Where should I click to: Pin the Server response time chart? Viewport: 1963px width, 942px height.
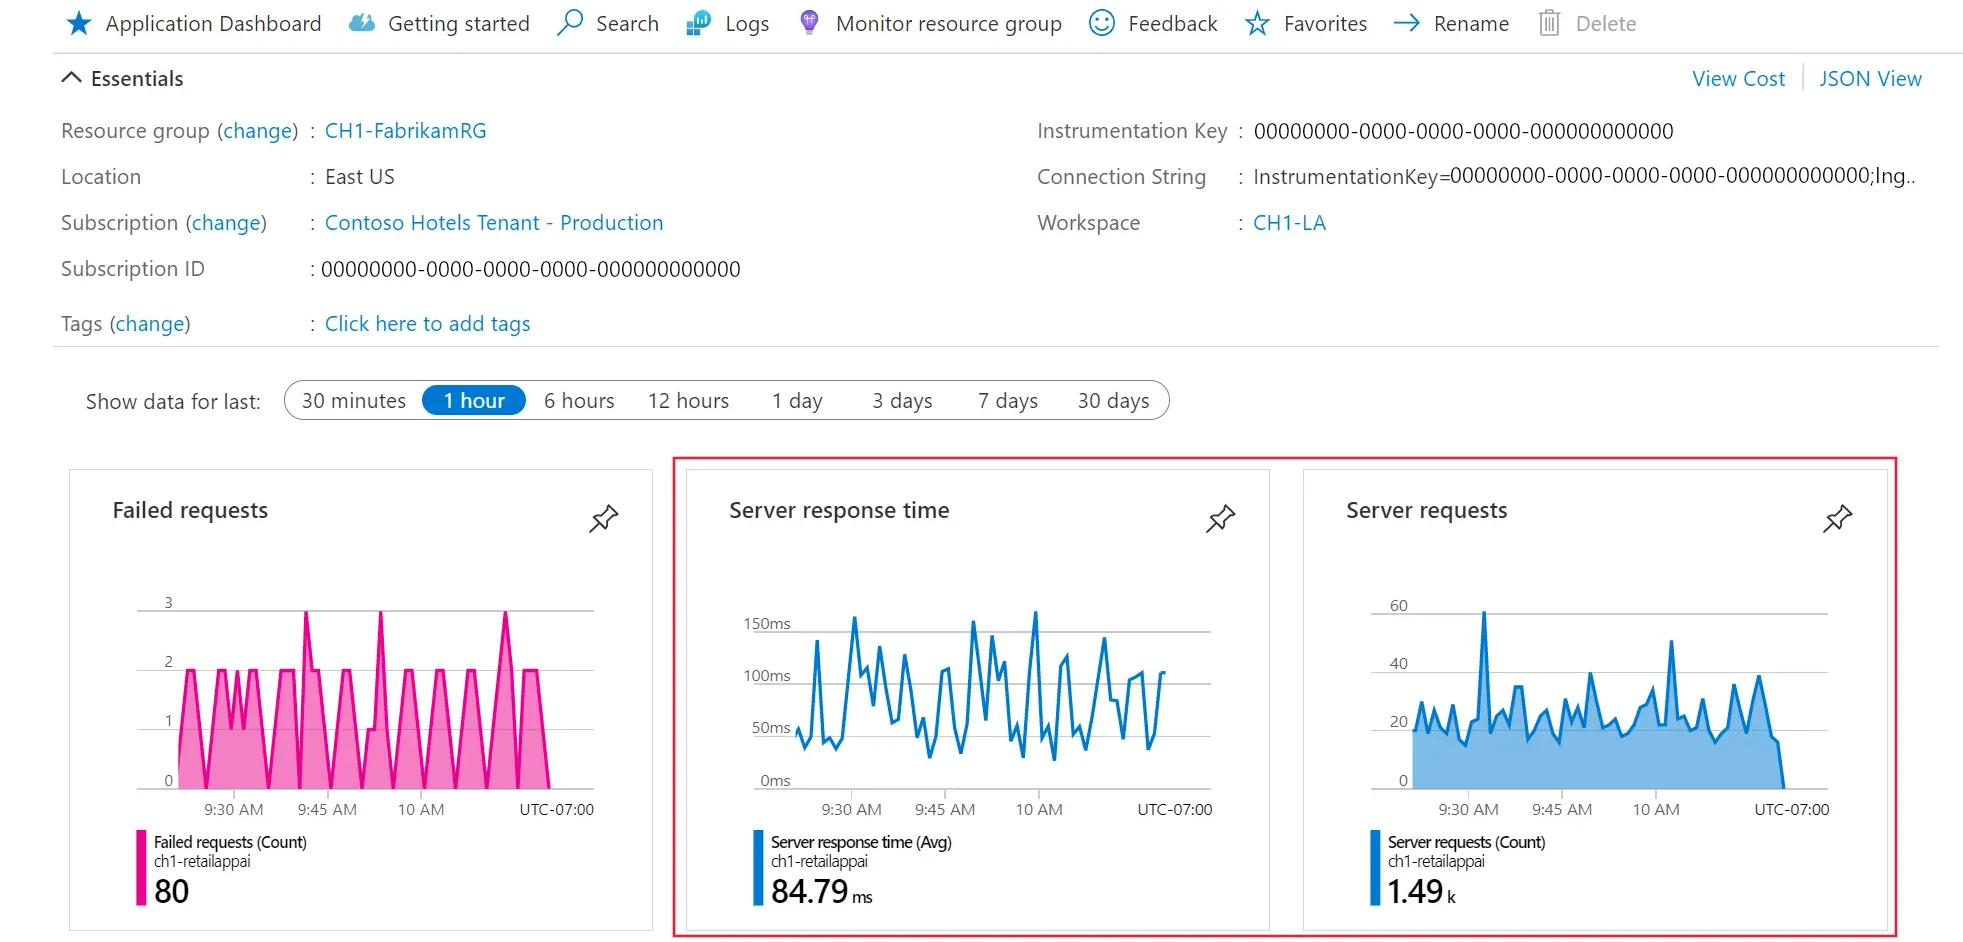point(1220,519)
